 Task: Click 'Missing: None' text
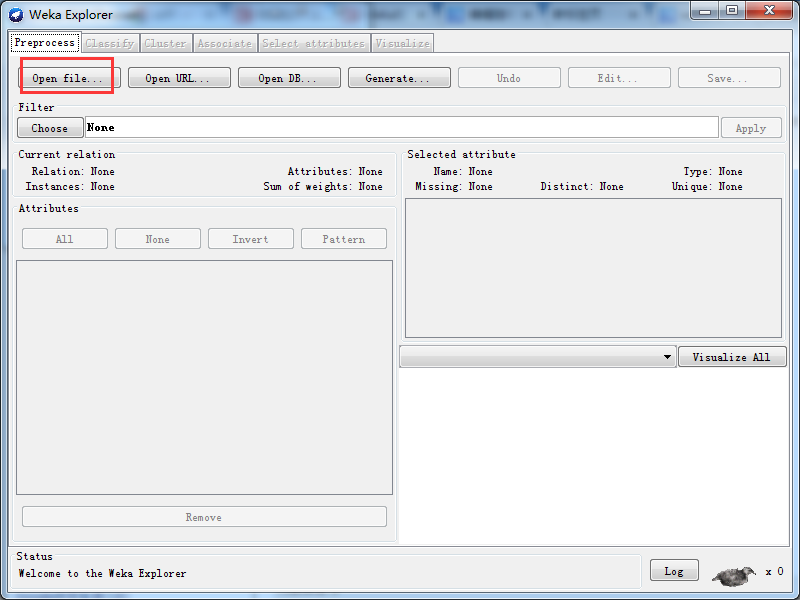(x=454, y=186)
